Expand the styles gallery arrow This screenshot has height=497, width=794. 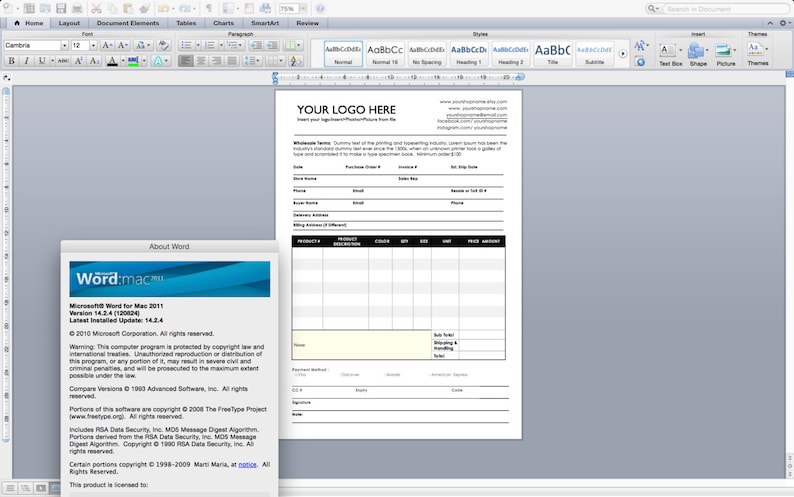[623, 54]
